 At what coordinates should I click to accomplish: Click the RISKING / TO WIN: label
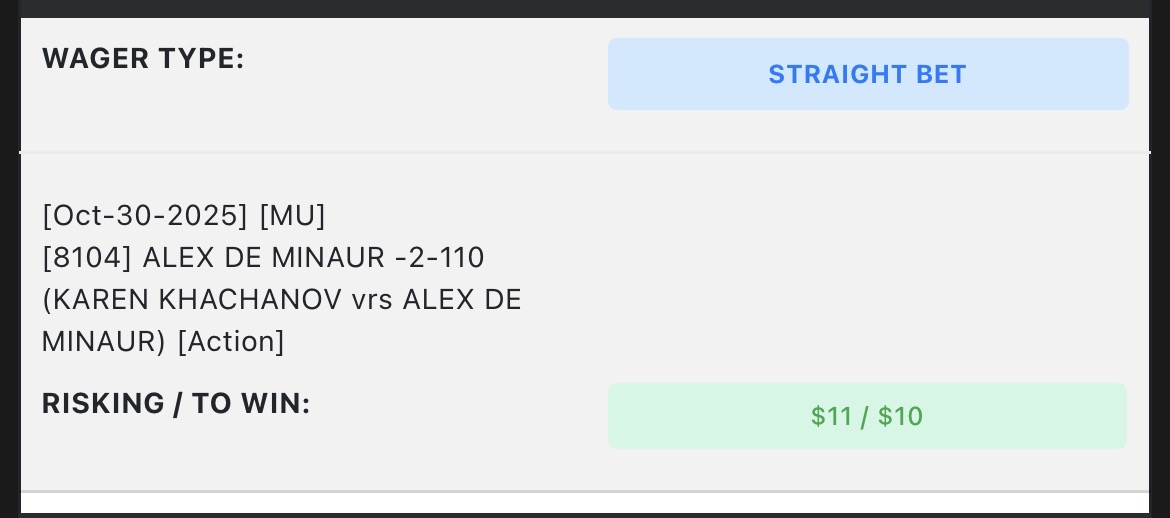[176, 404]
